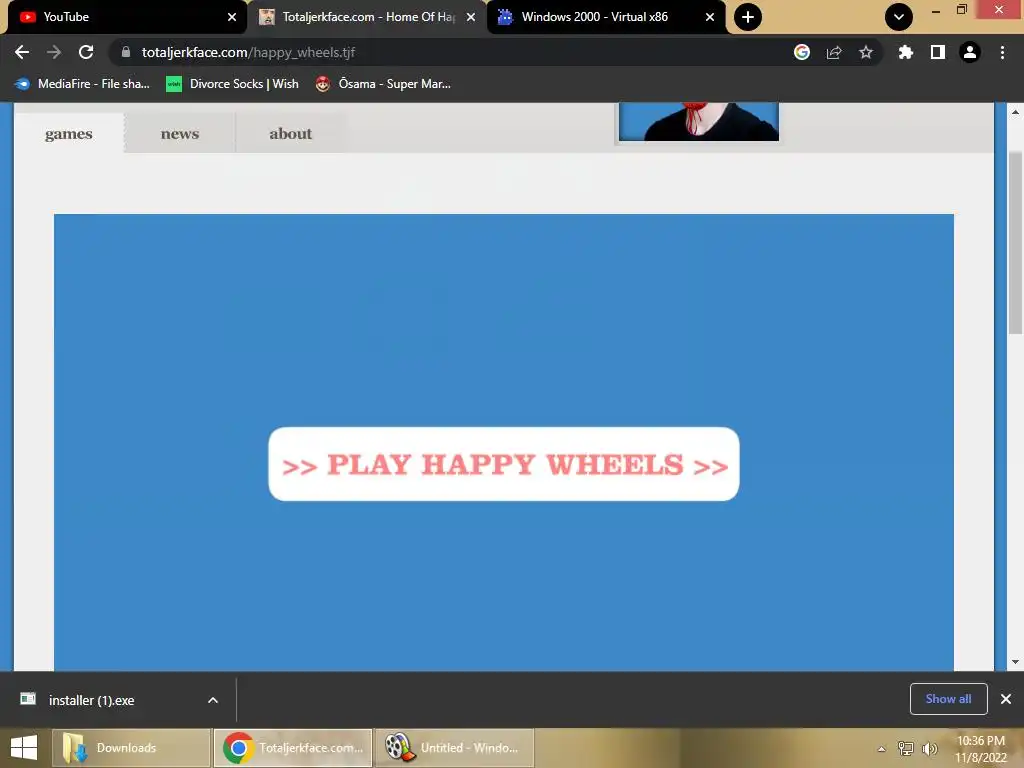Click the network tray icon

coord(906,748)
